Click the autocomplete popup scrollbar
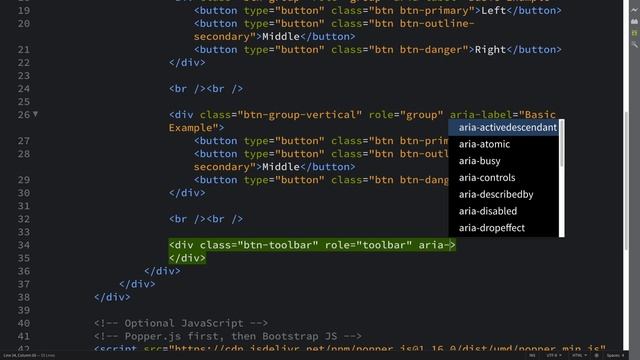The height and width of the screenshot is (360, 640). pos(562,144)
